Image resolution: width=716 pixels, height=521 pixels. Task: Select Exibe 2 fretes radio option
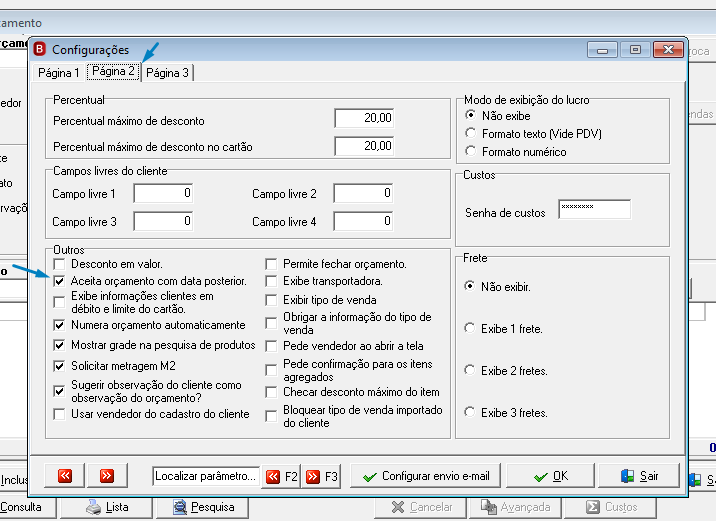pos(469,370)
